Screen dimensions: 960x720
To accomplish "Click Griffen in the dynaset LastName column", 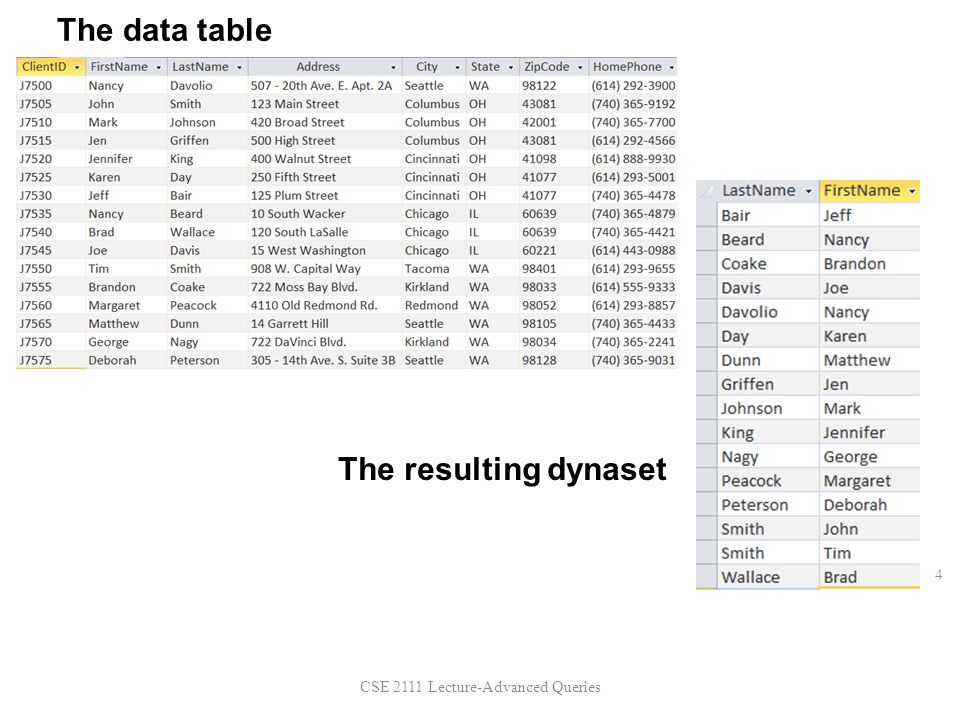I will point(748,384).
